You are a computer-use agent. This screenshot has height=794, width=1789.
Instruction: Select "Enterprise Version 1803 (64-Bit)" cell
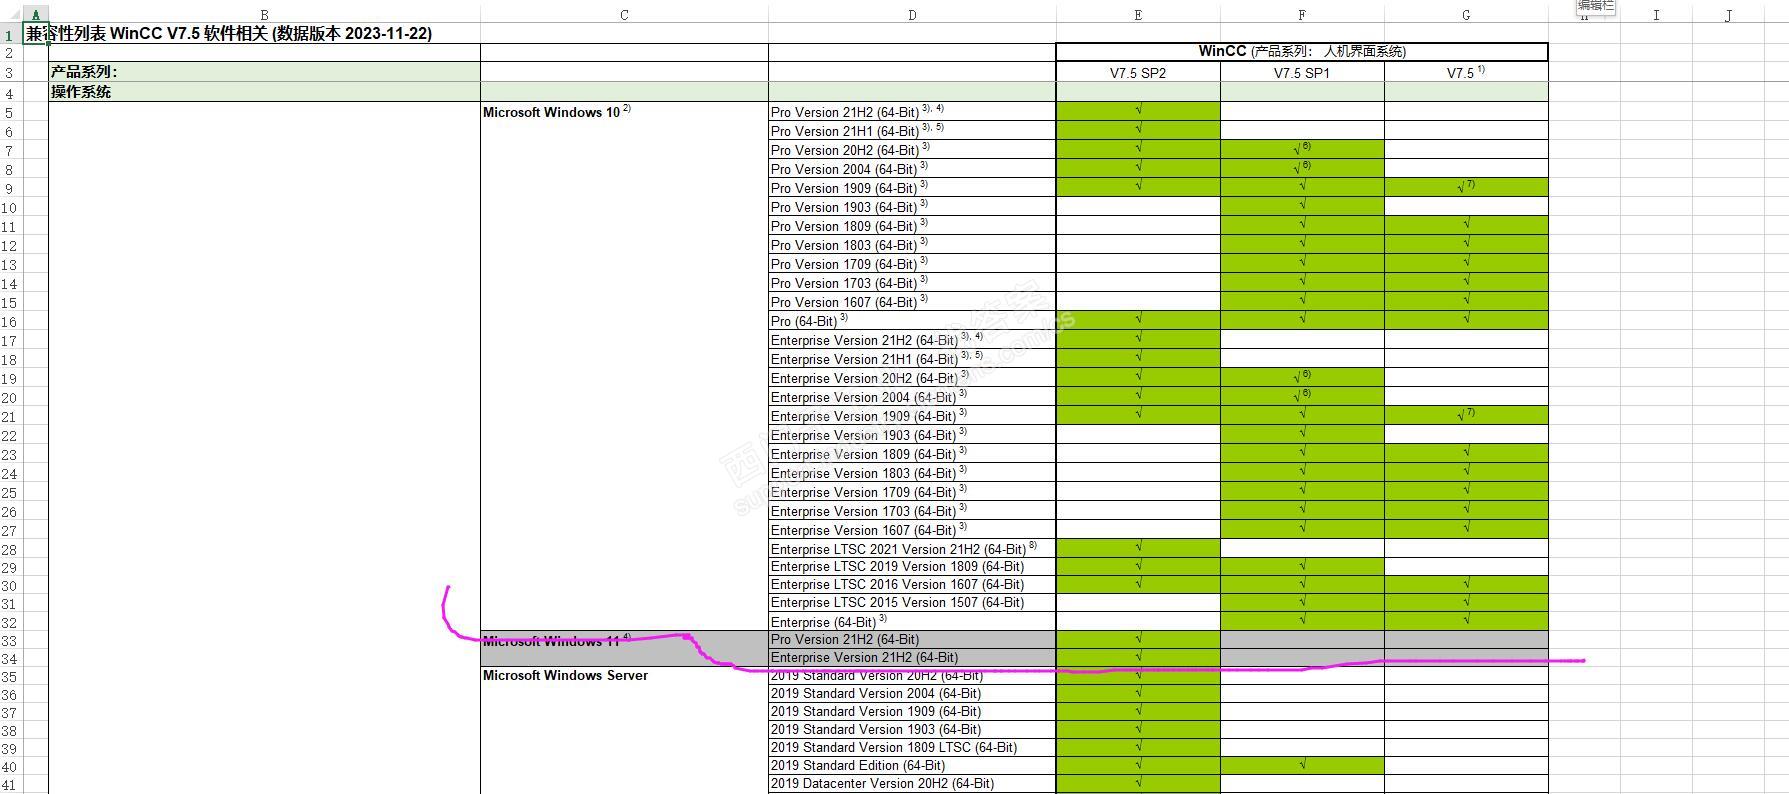912,473
